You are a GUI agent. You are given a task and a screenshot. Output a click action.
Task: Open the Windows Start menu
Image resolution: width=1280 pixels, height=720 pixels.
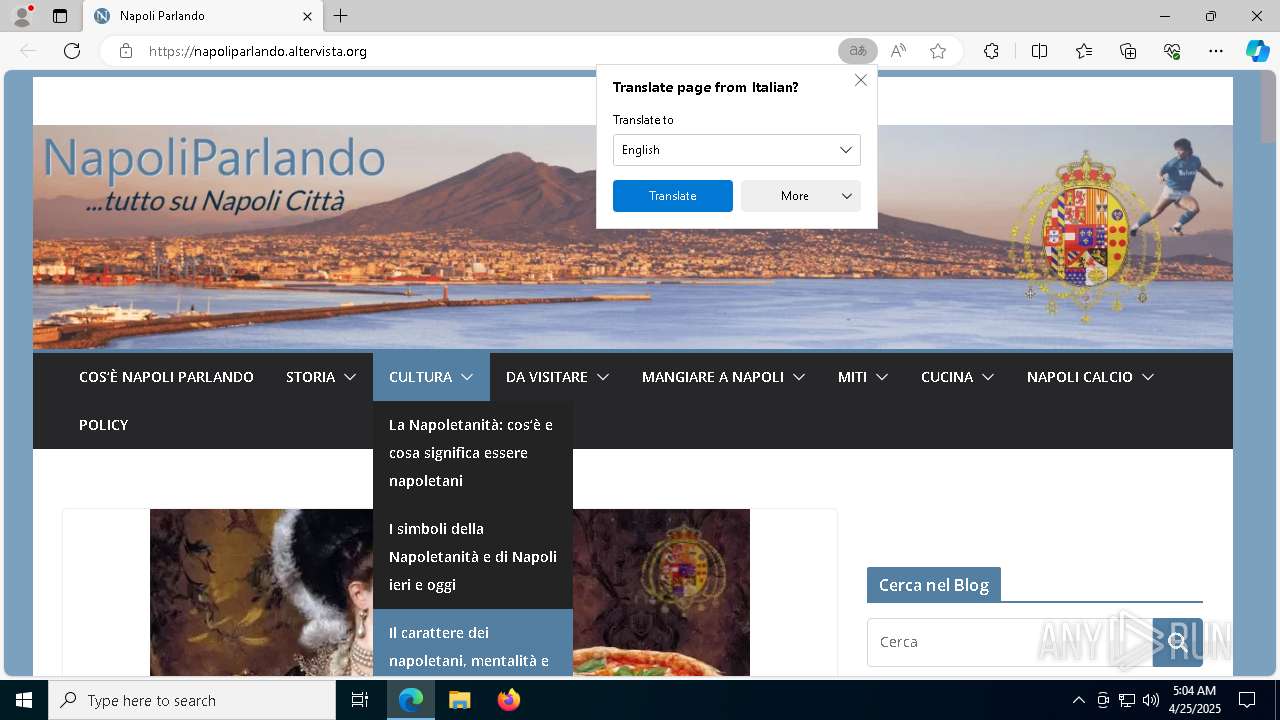coord(24,700)
